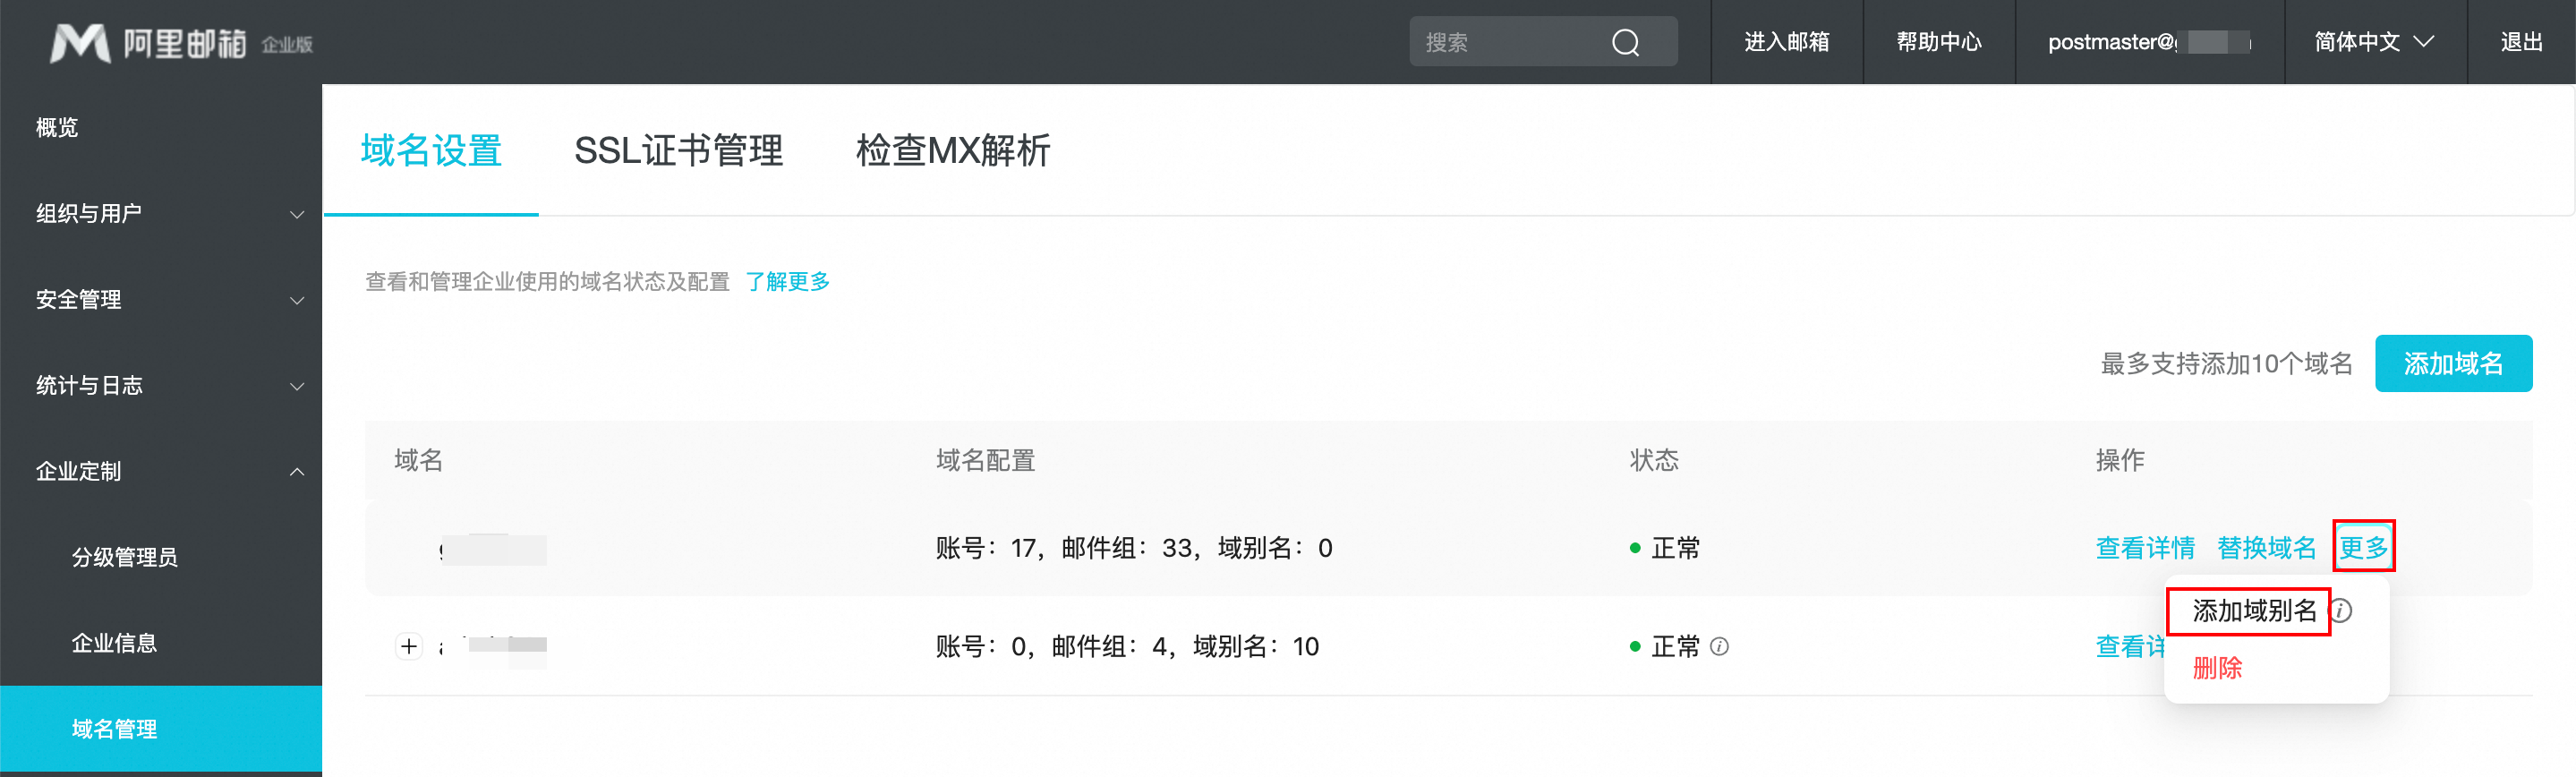Switch to the SSL证书管理 tab

pos(678,151)
